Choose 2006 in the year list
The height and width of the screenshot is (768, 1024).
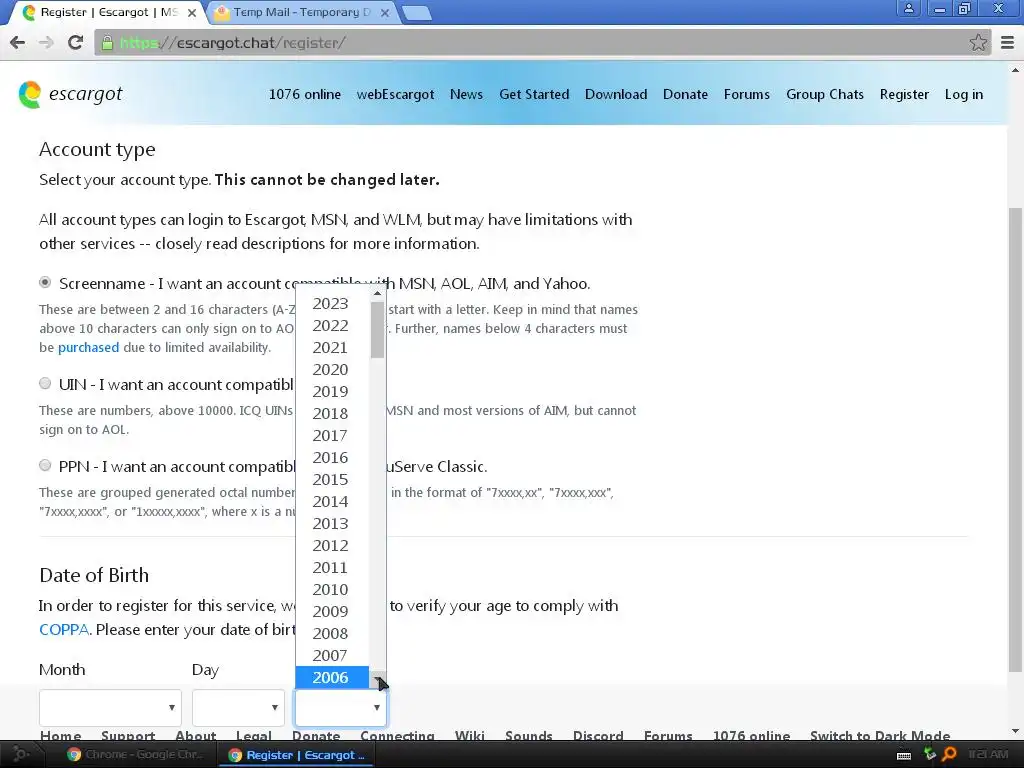332,678
